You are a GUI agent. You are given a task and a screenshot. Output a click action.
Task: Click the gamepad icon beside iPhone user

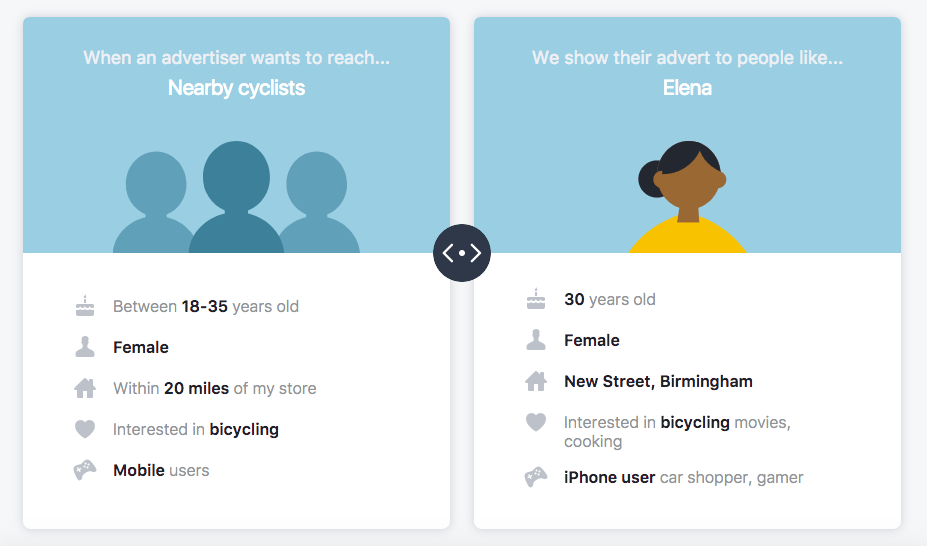coord(536,477)
